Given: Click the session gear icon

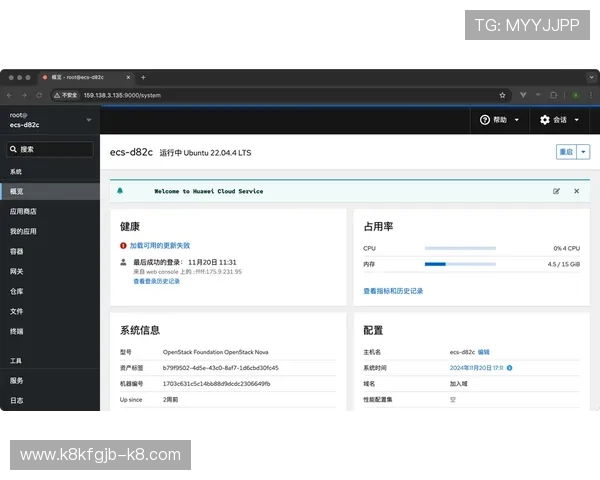Looking at the screenshot, I should point(545,120).
